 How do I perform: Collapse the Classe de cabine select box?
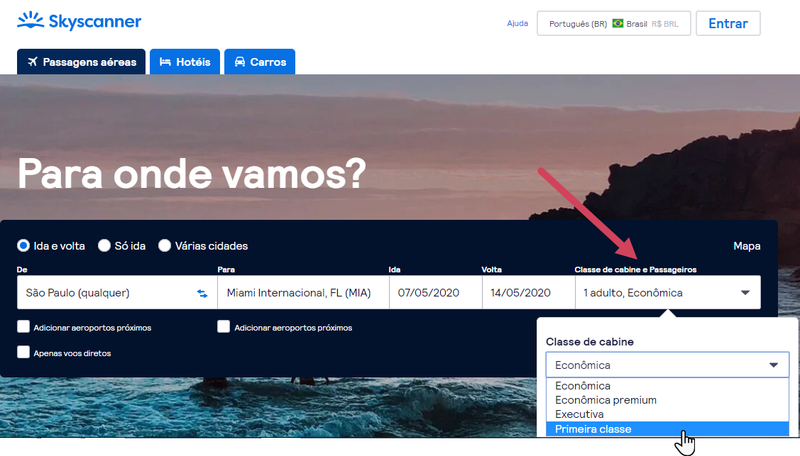(x=667, y=365)
